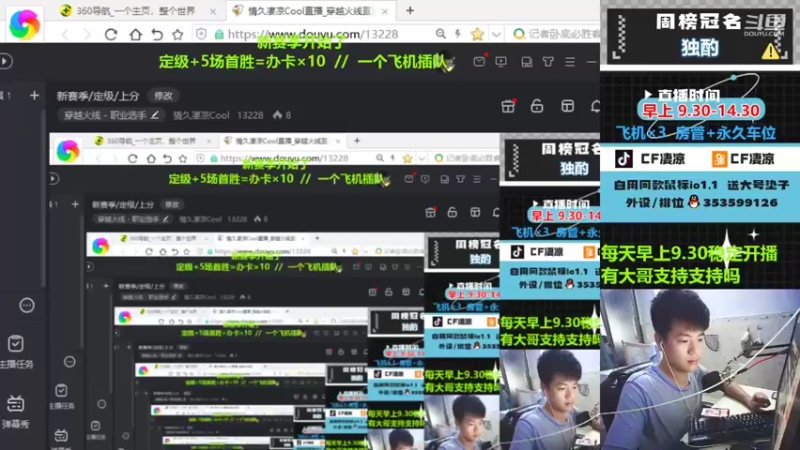Open a new browser tab
Viewport: 800px width, 450px height.
[x=410, y=10]
